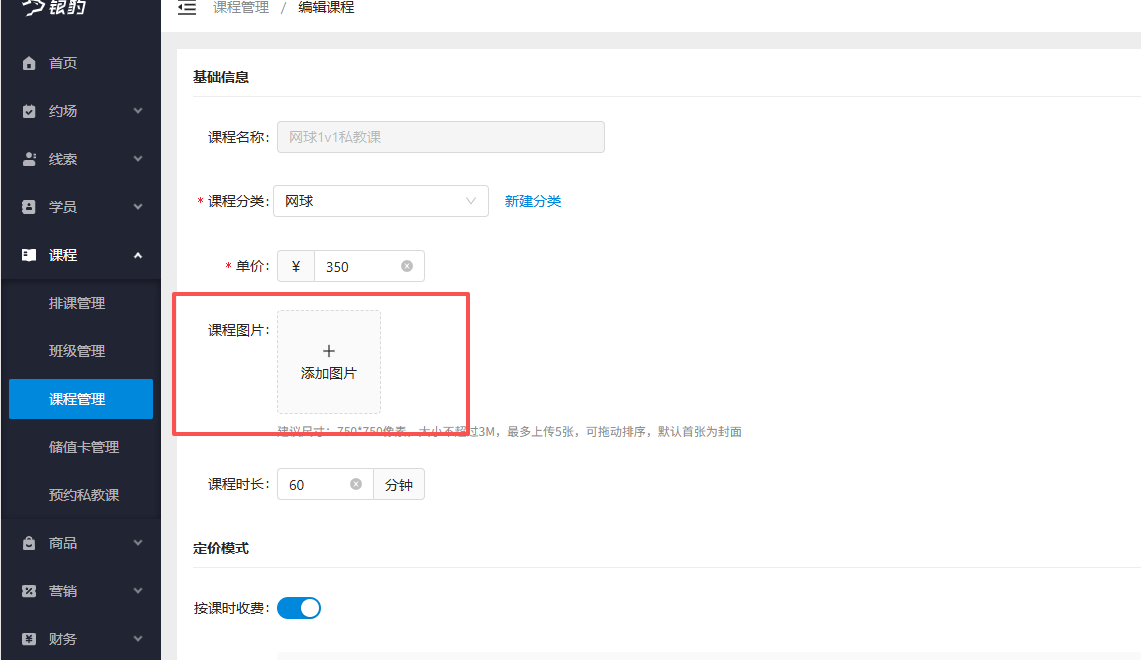
Task: Click the 添加图片 upload area
Action: click(328, 360)
